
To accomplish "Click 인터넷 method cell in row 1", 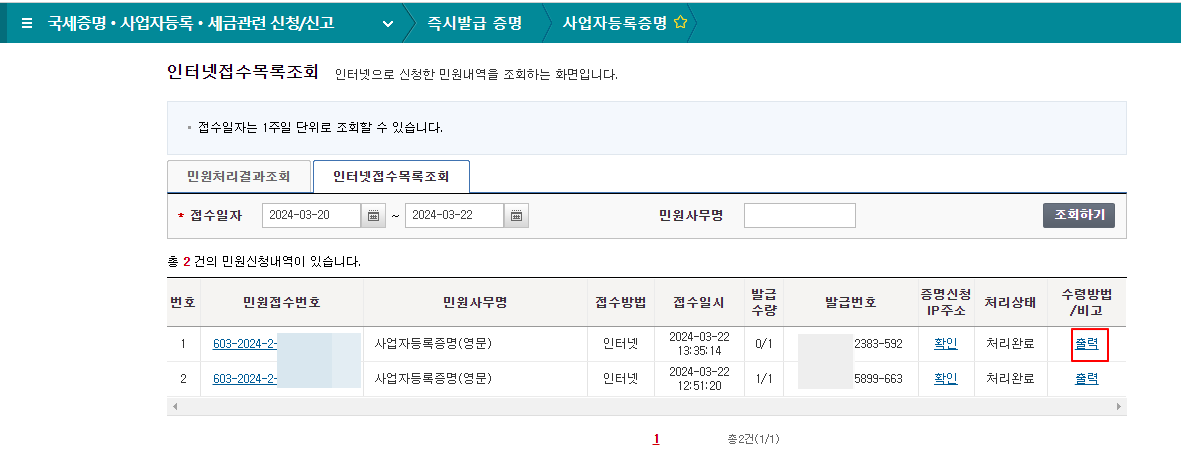I will 621,344.
